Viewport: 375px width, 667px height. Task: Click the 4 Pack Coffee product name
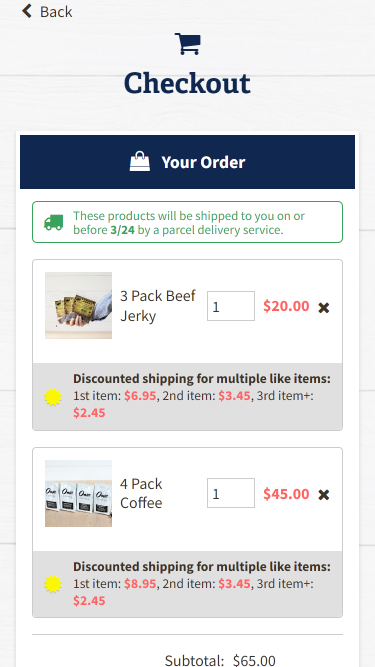(x=141, y=493)
